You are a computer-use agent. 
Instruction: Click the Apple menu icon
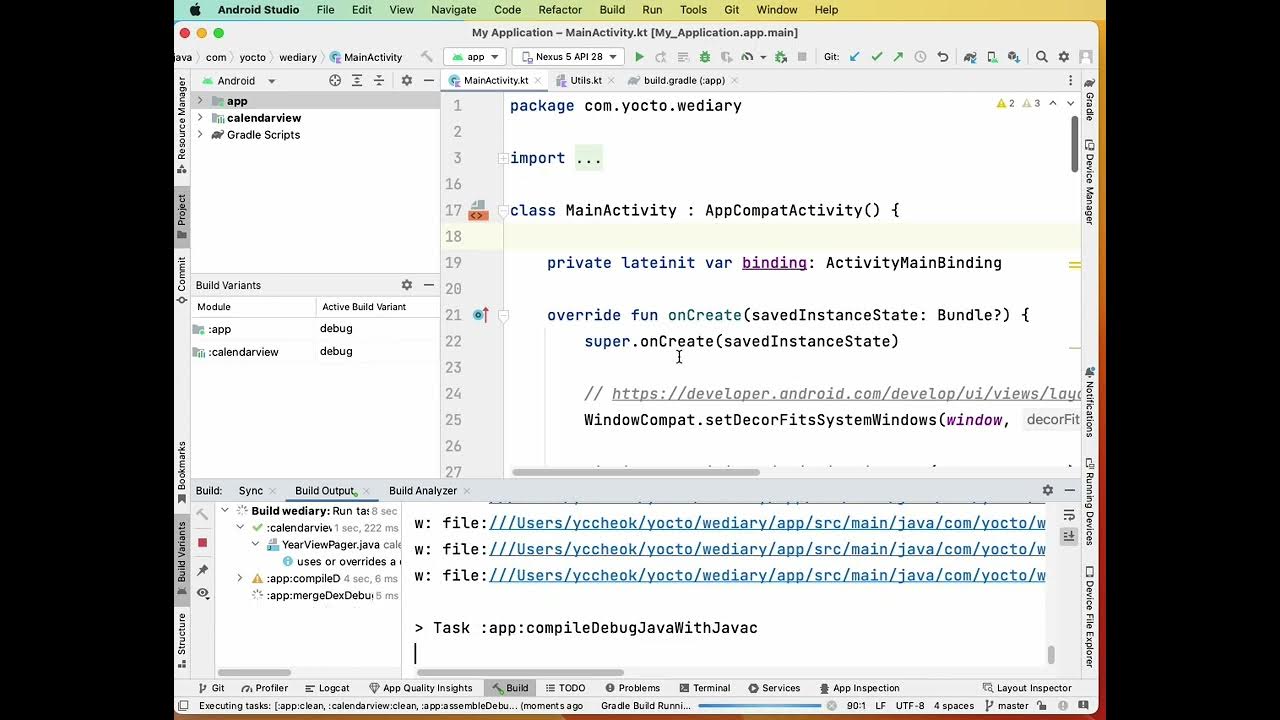[x=194, y=9]
